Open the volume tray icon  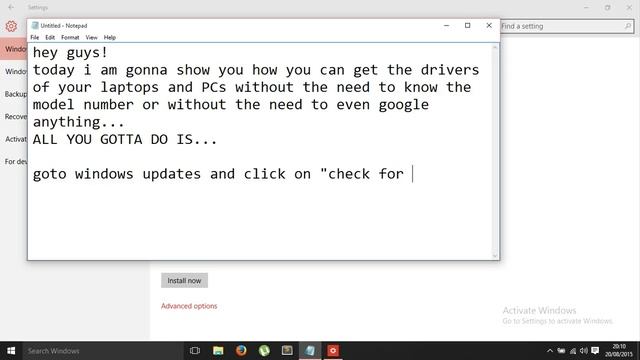(584, 351)
